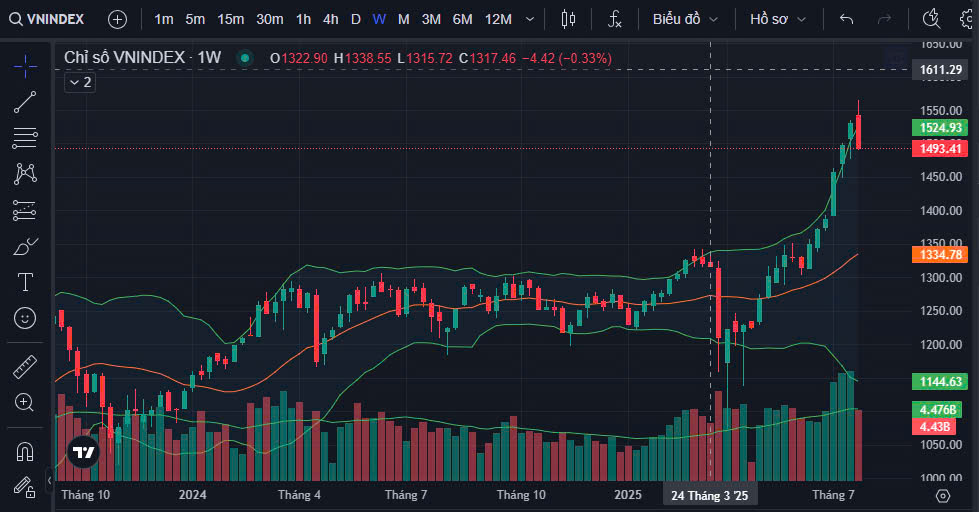Viewport: 979px width, 512px height.
Task: Toggle lock all drawing tools
Action: pyautogui.click(x=25, y=487)
